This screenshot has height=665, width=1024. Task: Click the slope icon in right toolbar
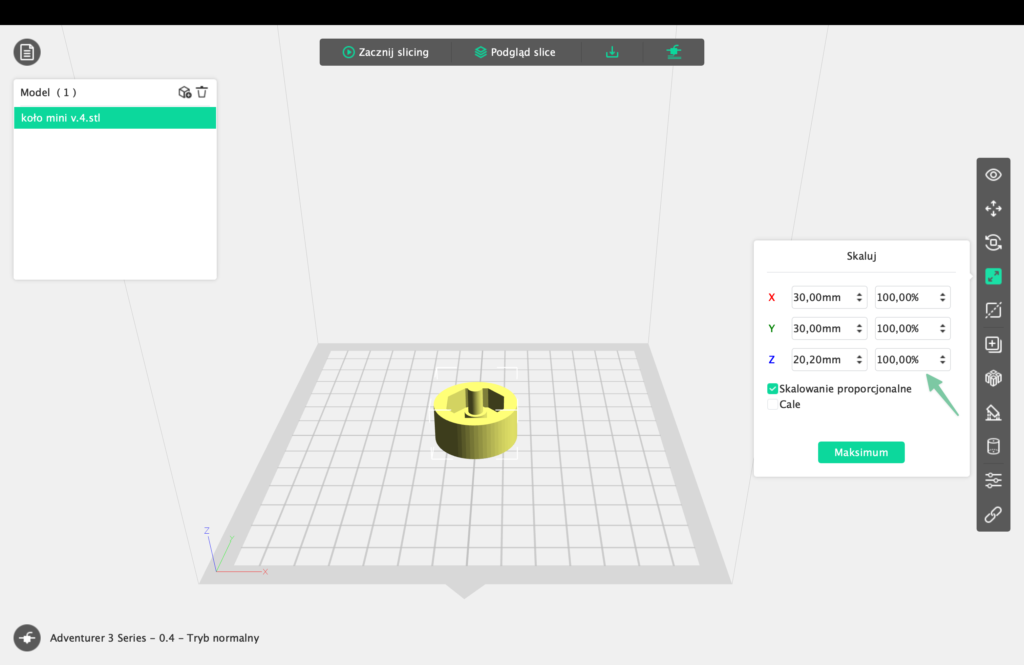[993, 412]
